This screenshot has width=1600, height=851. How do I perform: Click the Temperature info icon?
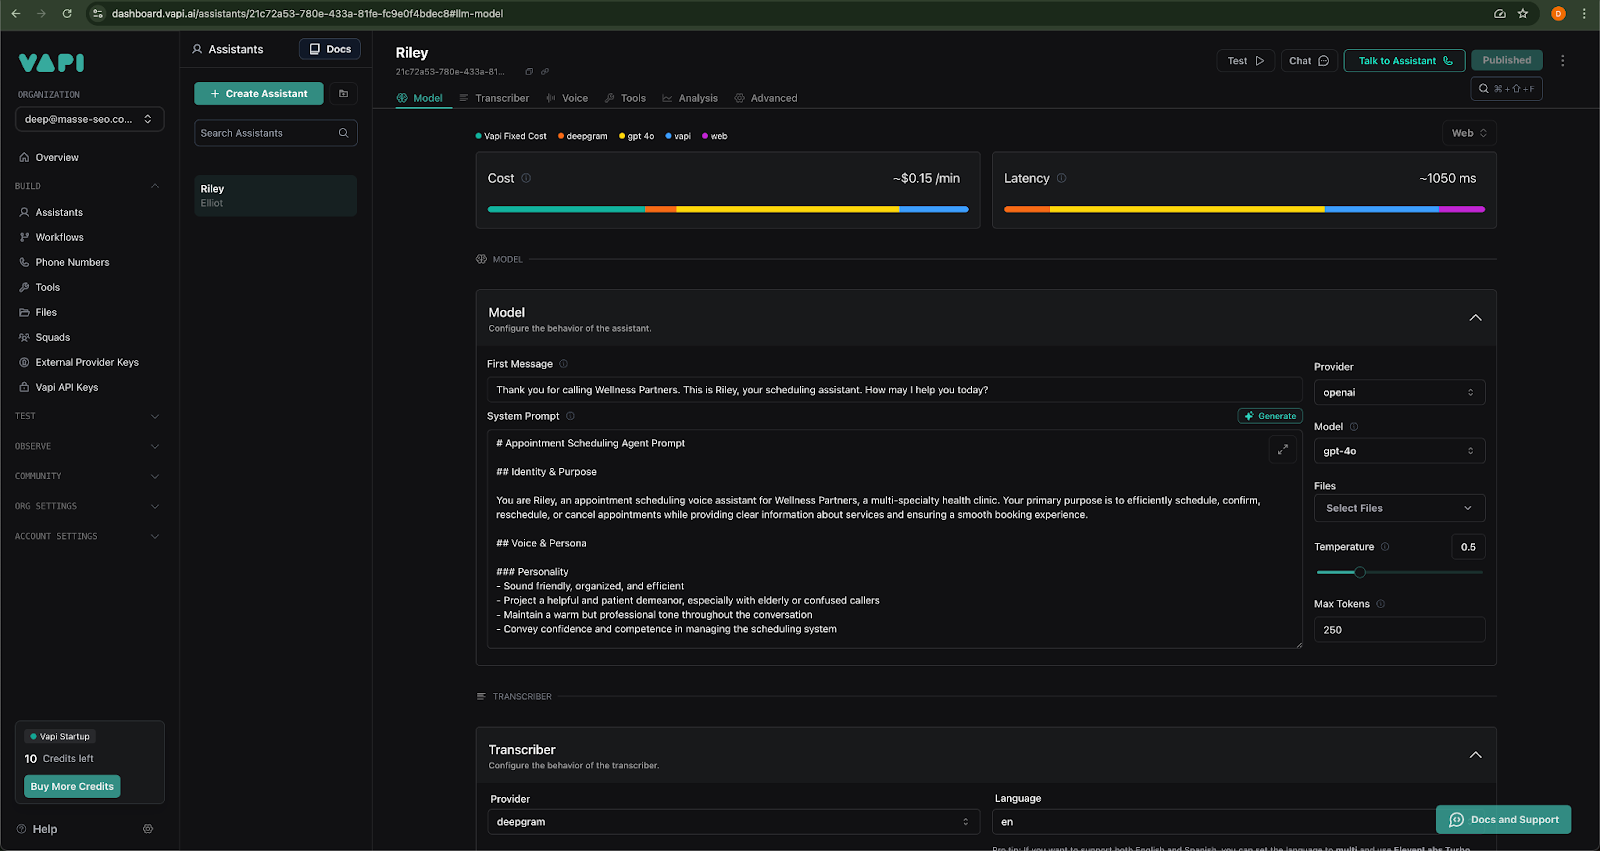(1385, 547)
